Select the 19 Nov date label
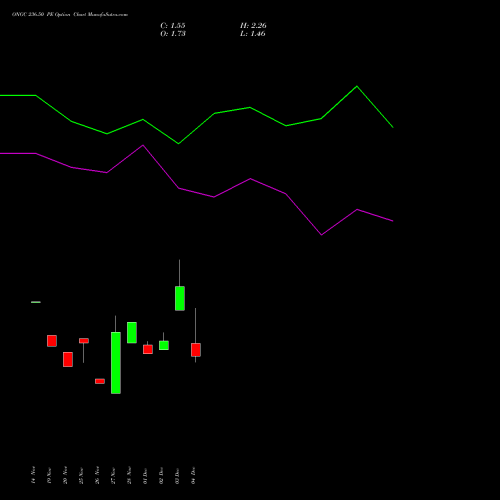 (49, 475)
